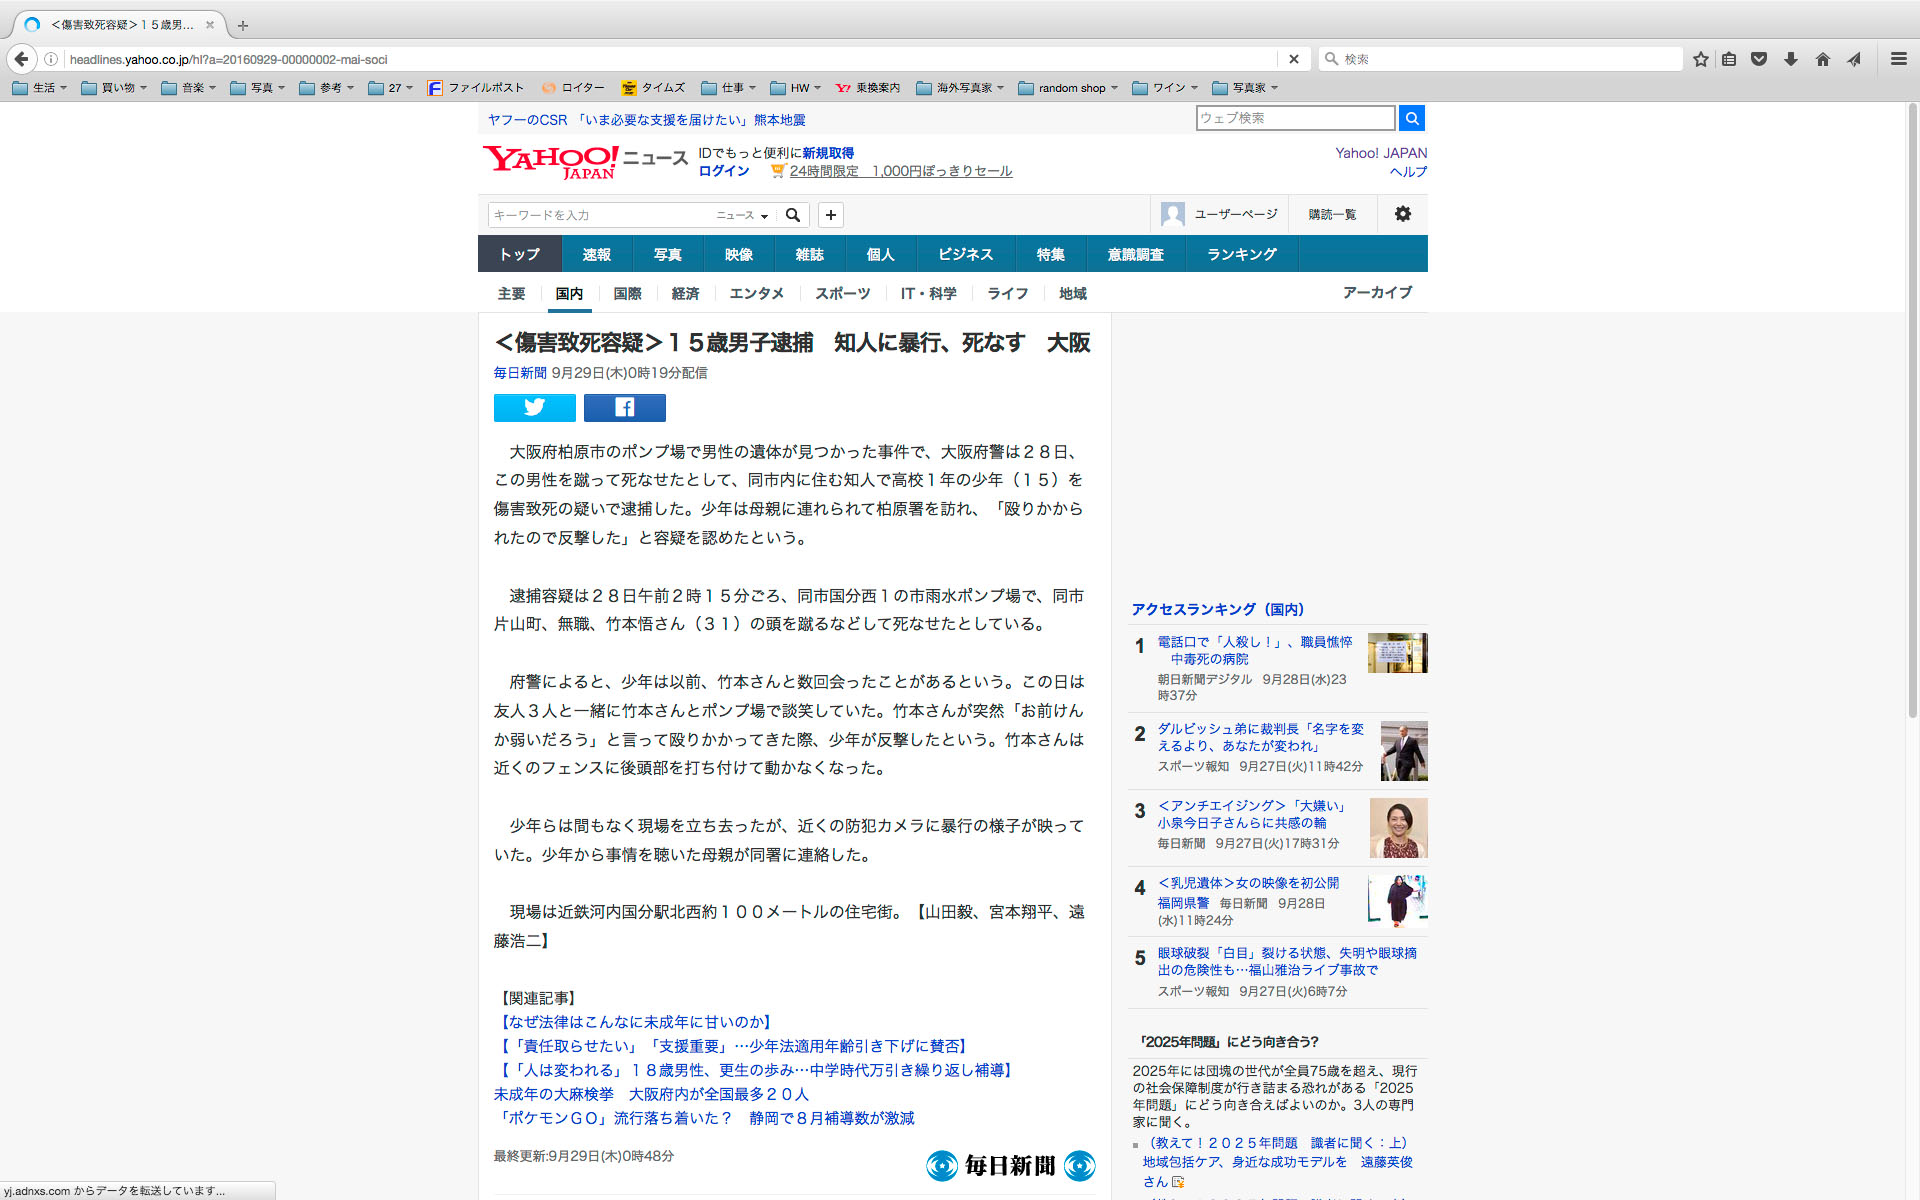This screenshot has height=1200, width=1920.
Task: Click the キーワードを入力 search field
Action: click(x=600, y=215)
